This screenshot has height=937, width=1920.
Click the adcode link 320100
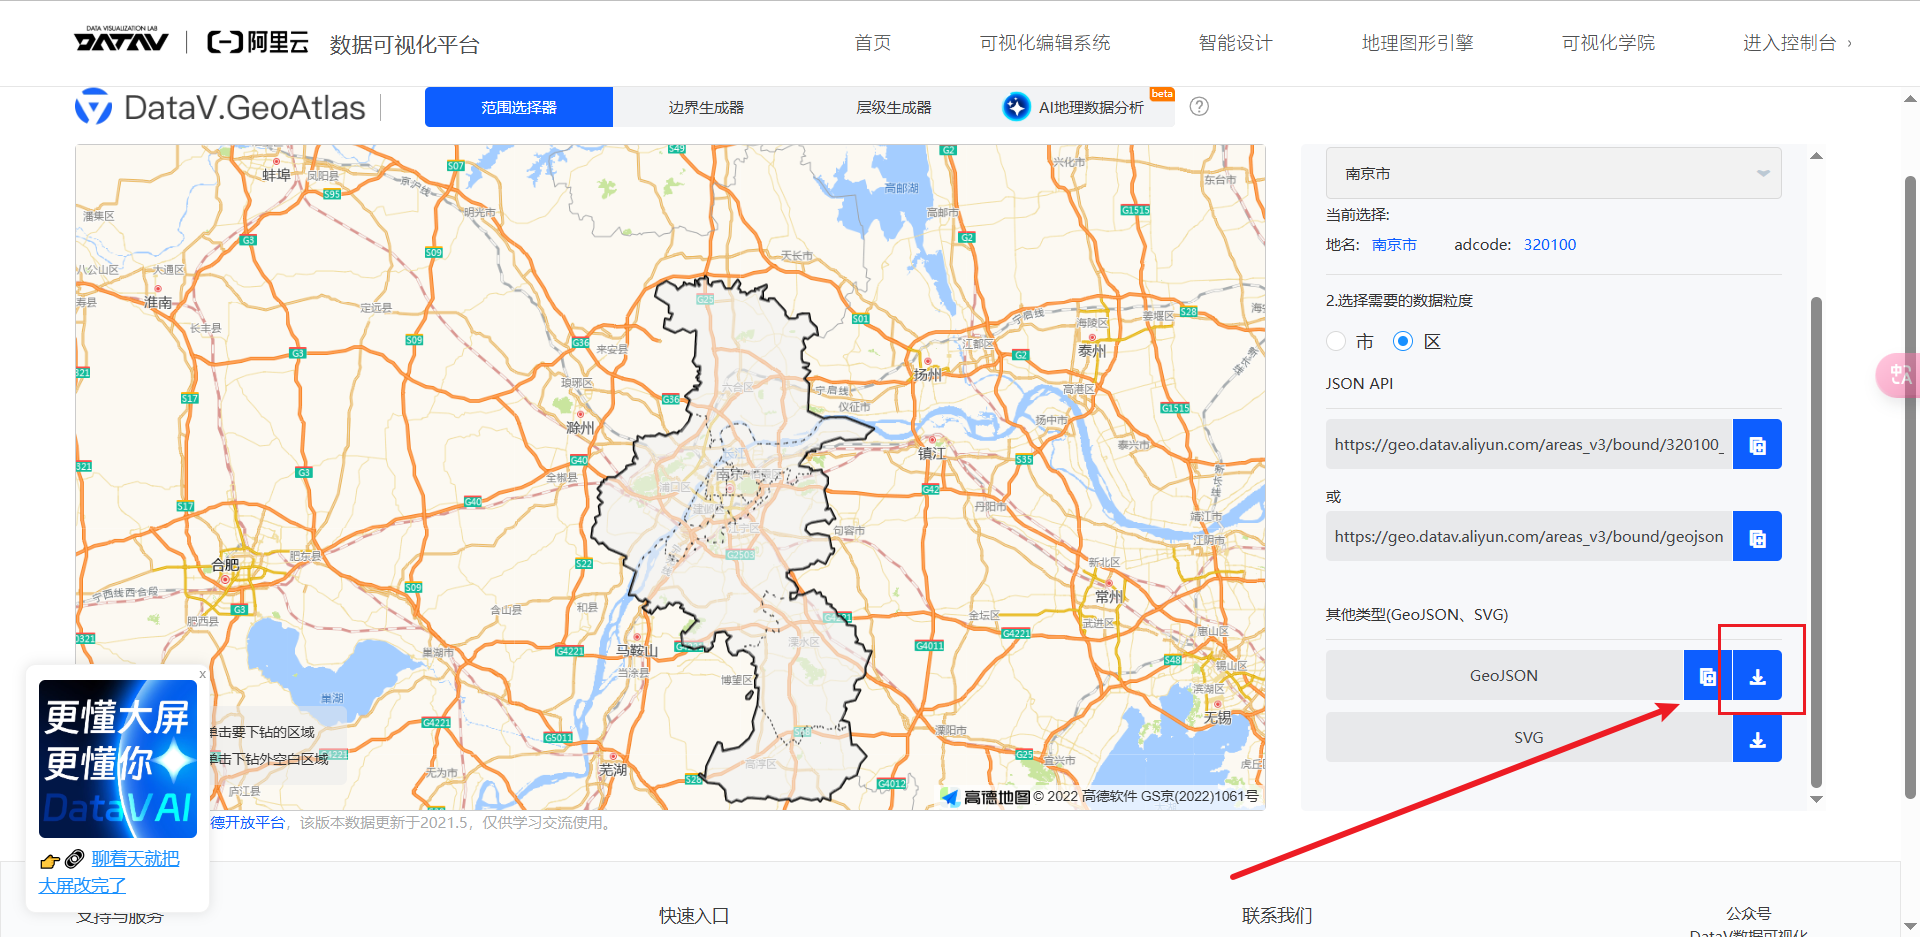1549,244
